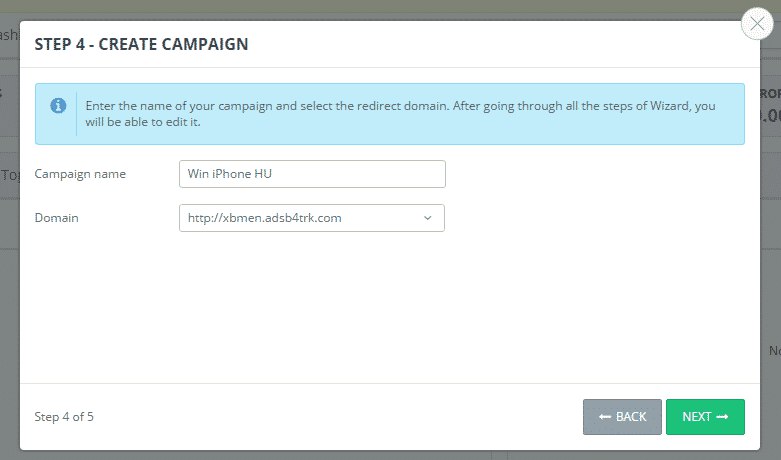Click the dimmed background right of dialog
This screenshot has width=781, height=460.
770,250
